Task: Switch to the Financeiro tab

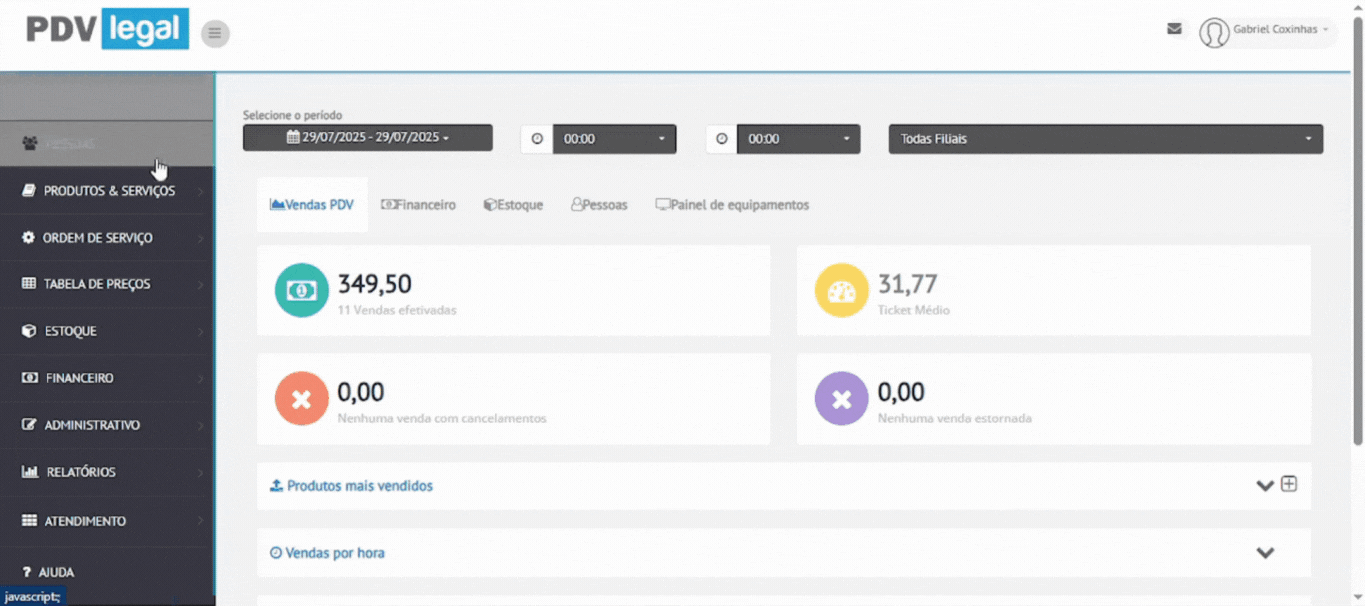Action: (418, 205)
